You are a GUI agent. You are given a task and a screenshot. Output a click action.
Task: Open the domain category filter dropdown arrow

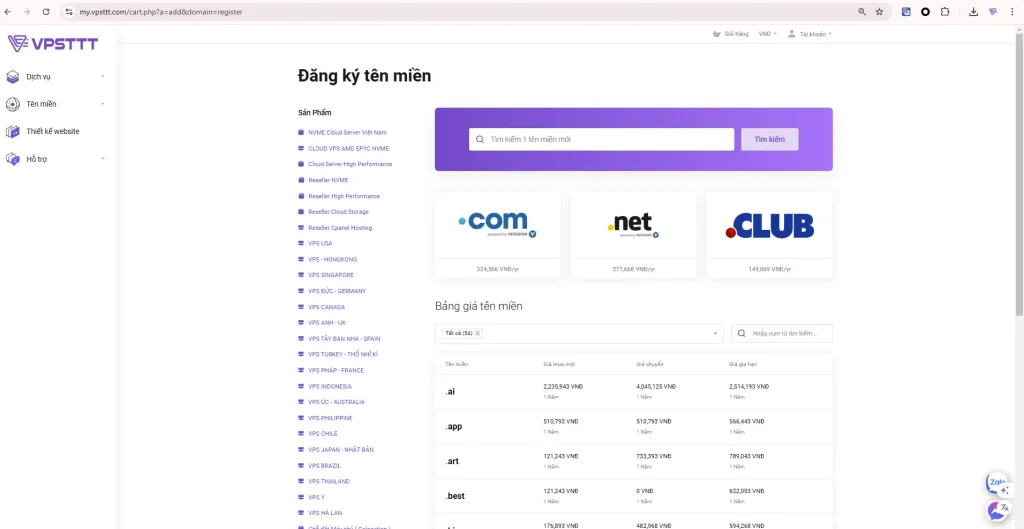tap(715, 333)
